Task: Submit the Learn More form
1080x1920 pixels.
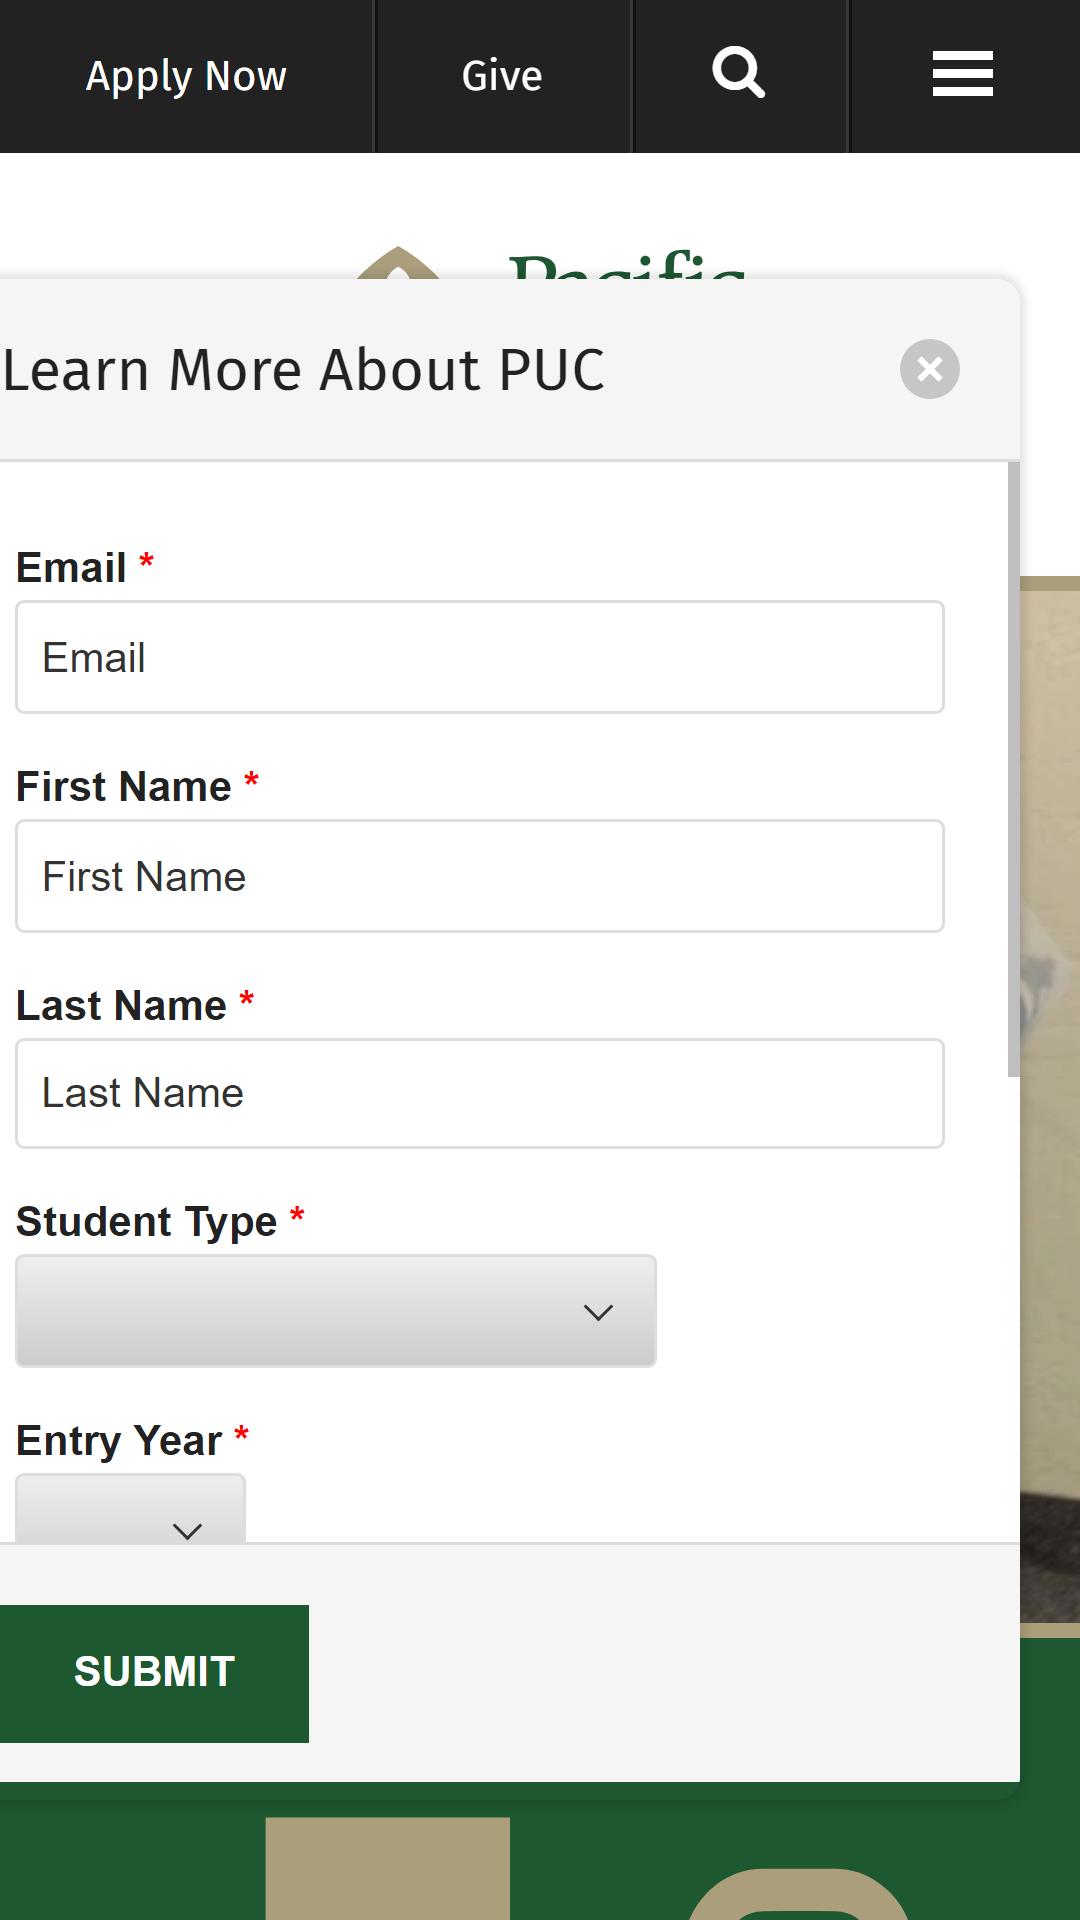Action: (x=154, y=1674)
